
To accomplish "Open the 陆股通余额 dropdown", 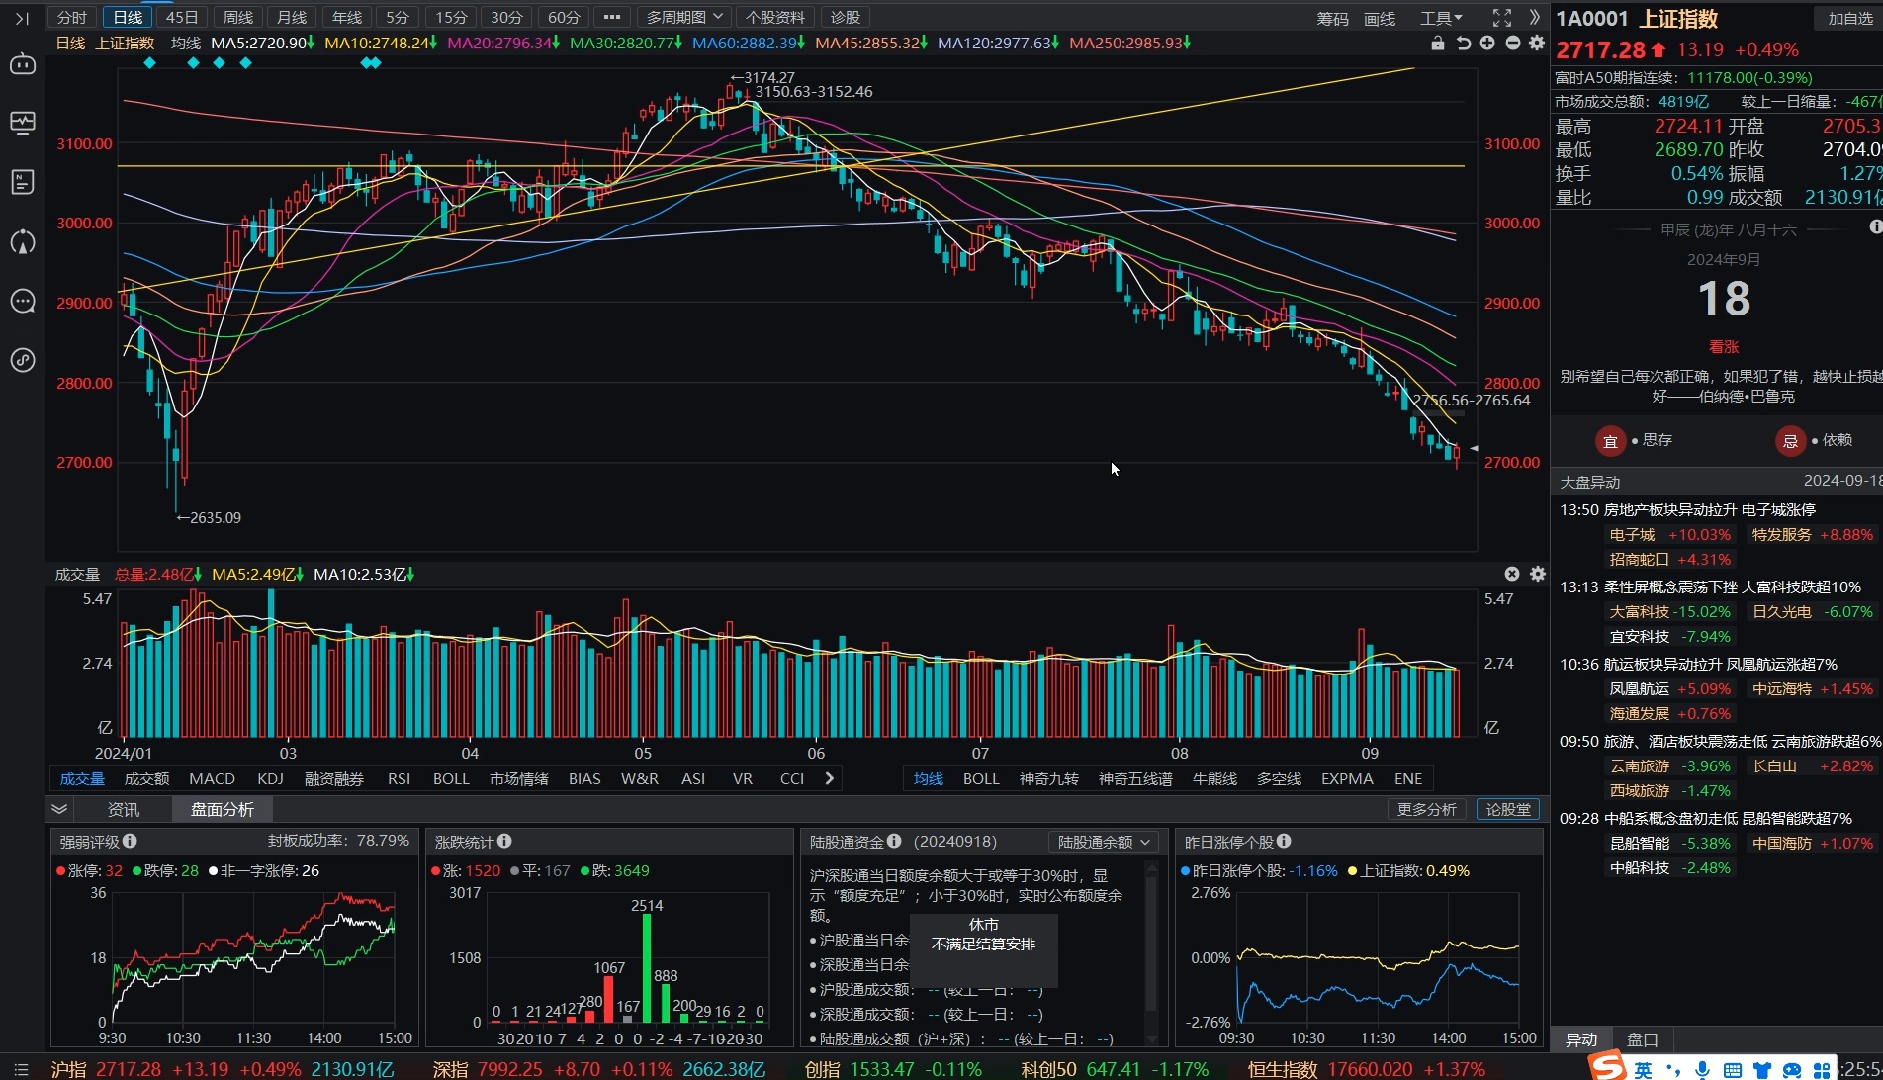I will coord(1103,842).
